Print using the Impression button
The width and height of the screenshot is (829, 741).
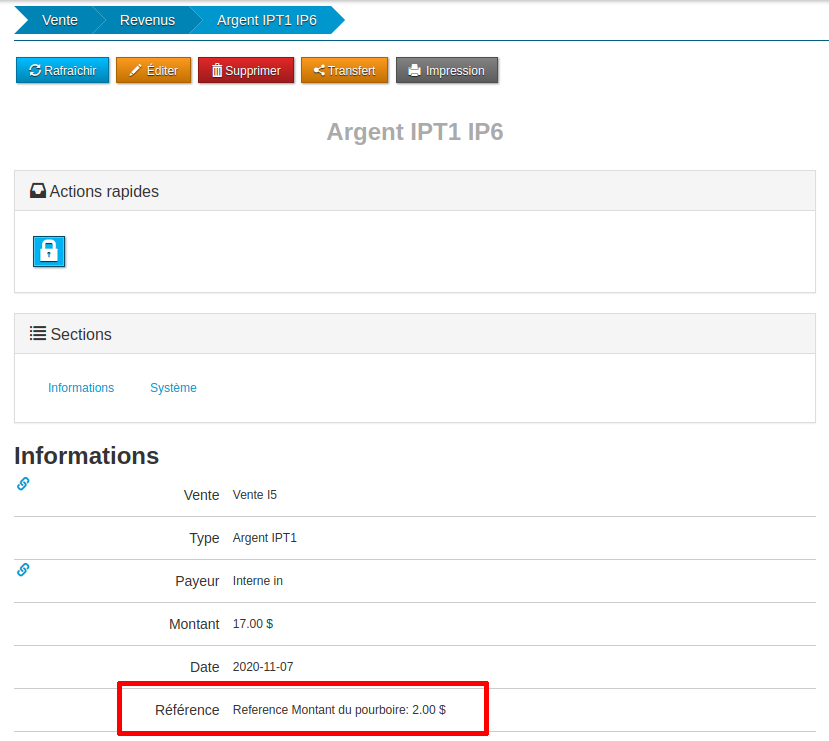[x=446, y=71]
